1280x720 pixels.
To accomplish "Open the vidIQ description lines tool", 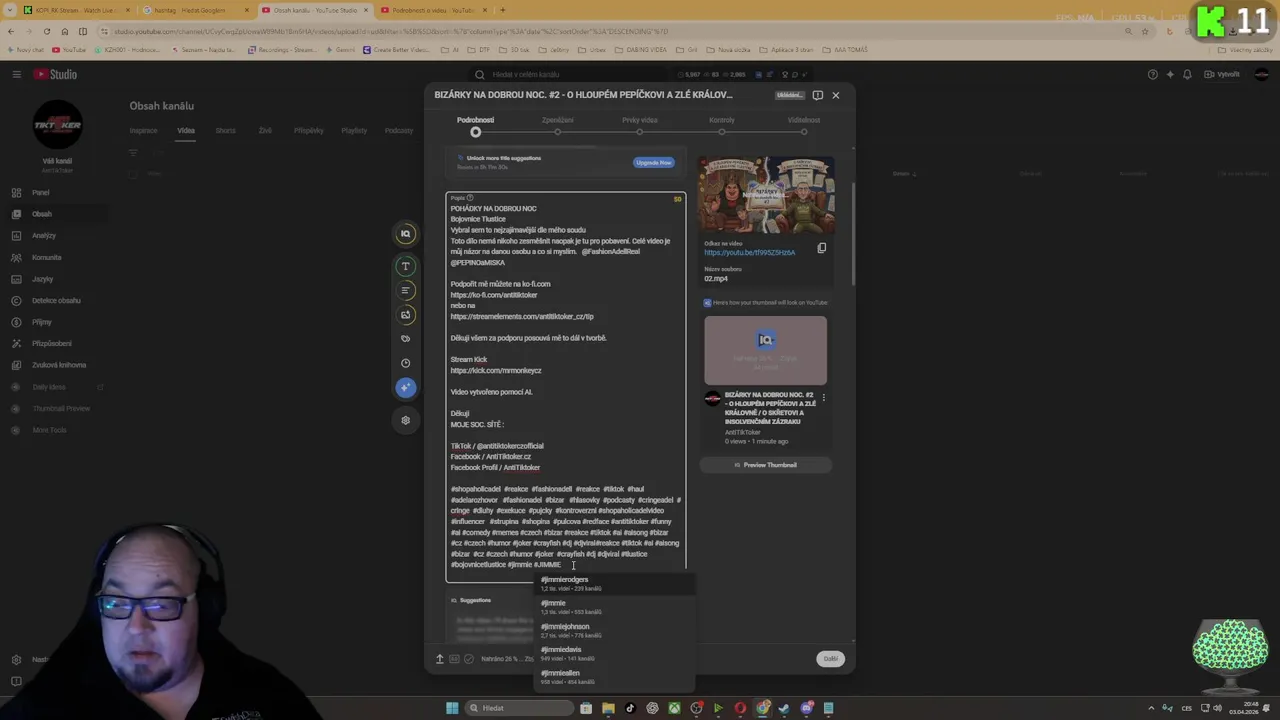I will click(x=405, y=290).
